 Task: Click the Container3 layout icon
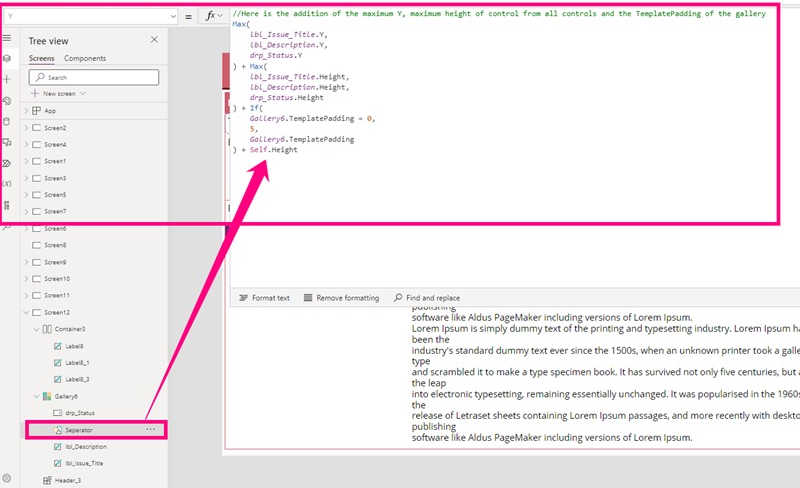pos(47,329)
